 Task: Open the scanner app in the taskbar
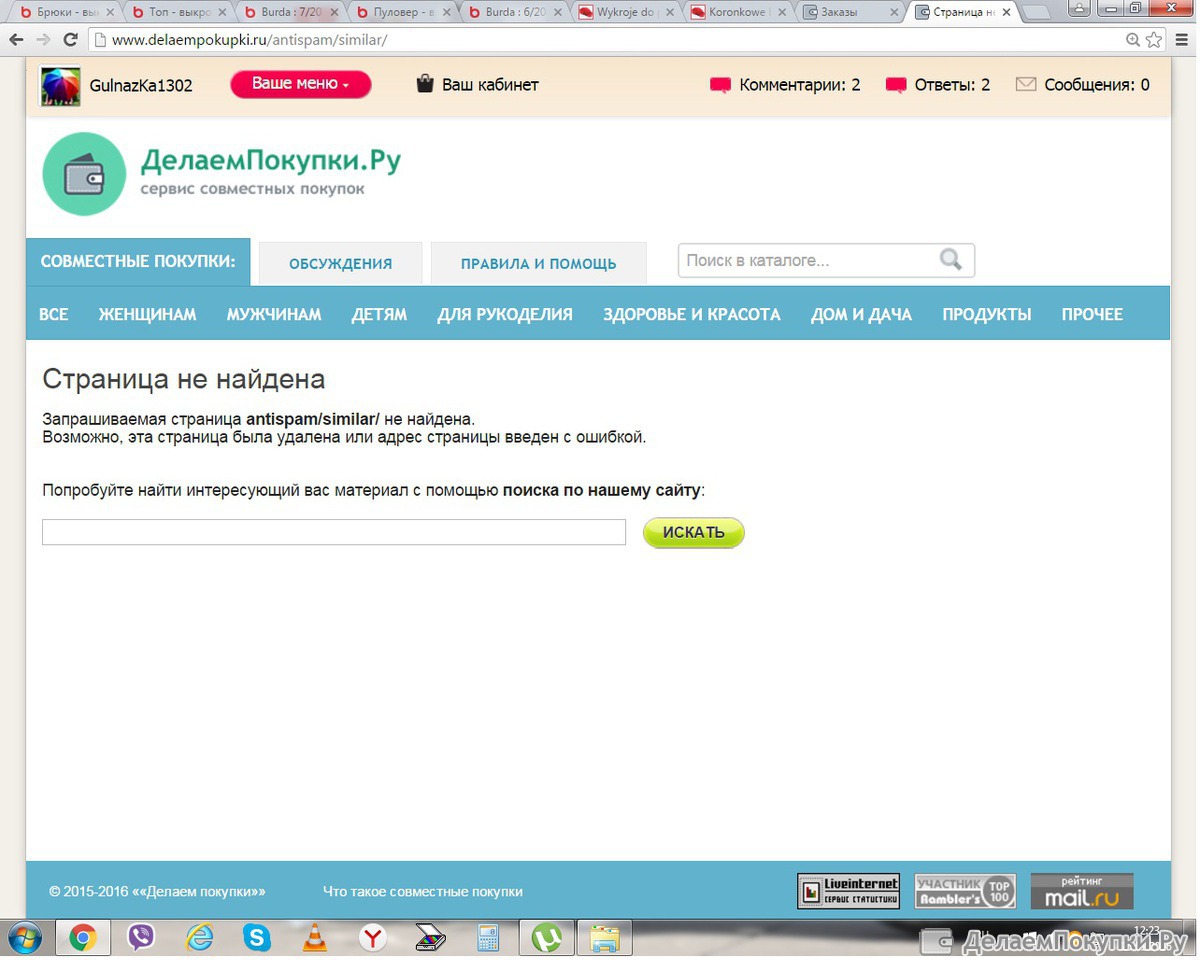[x=431, y=938]
